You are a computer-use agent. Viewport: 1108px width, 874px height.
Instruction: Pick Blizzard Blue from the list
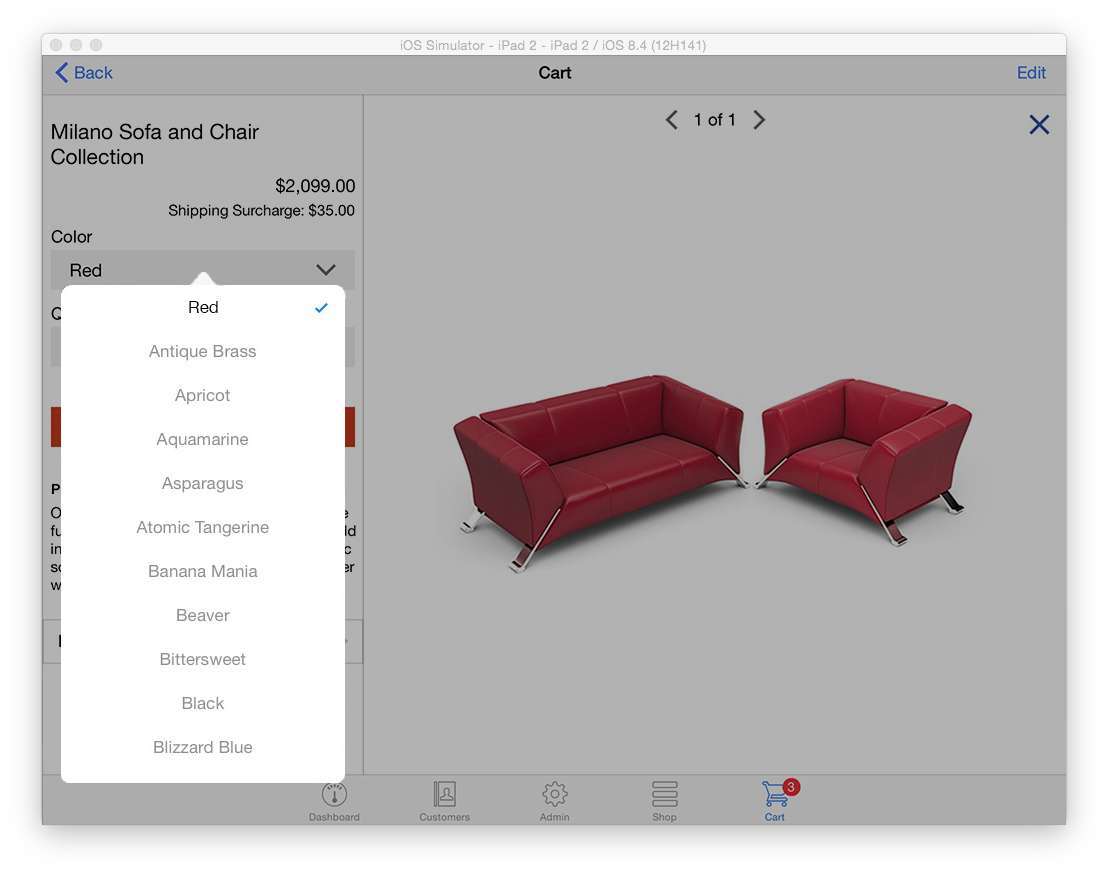203,748
